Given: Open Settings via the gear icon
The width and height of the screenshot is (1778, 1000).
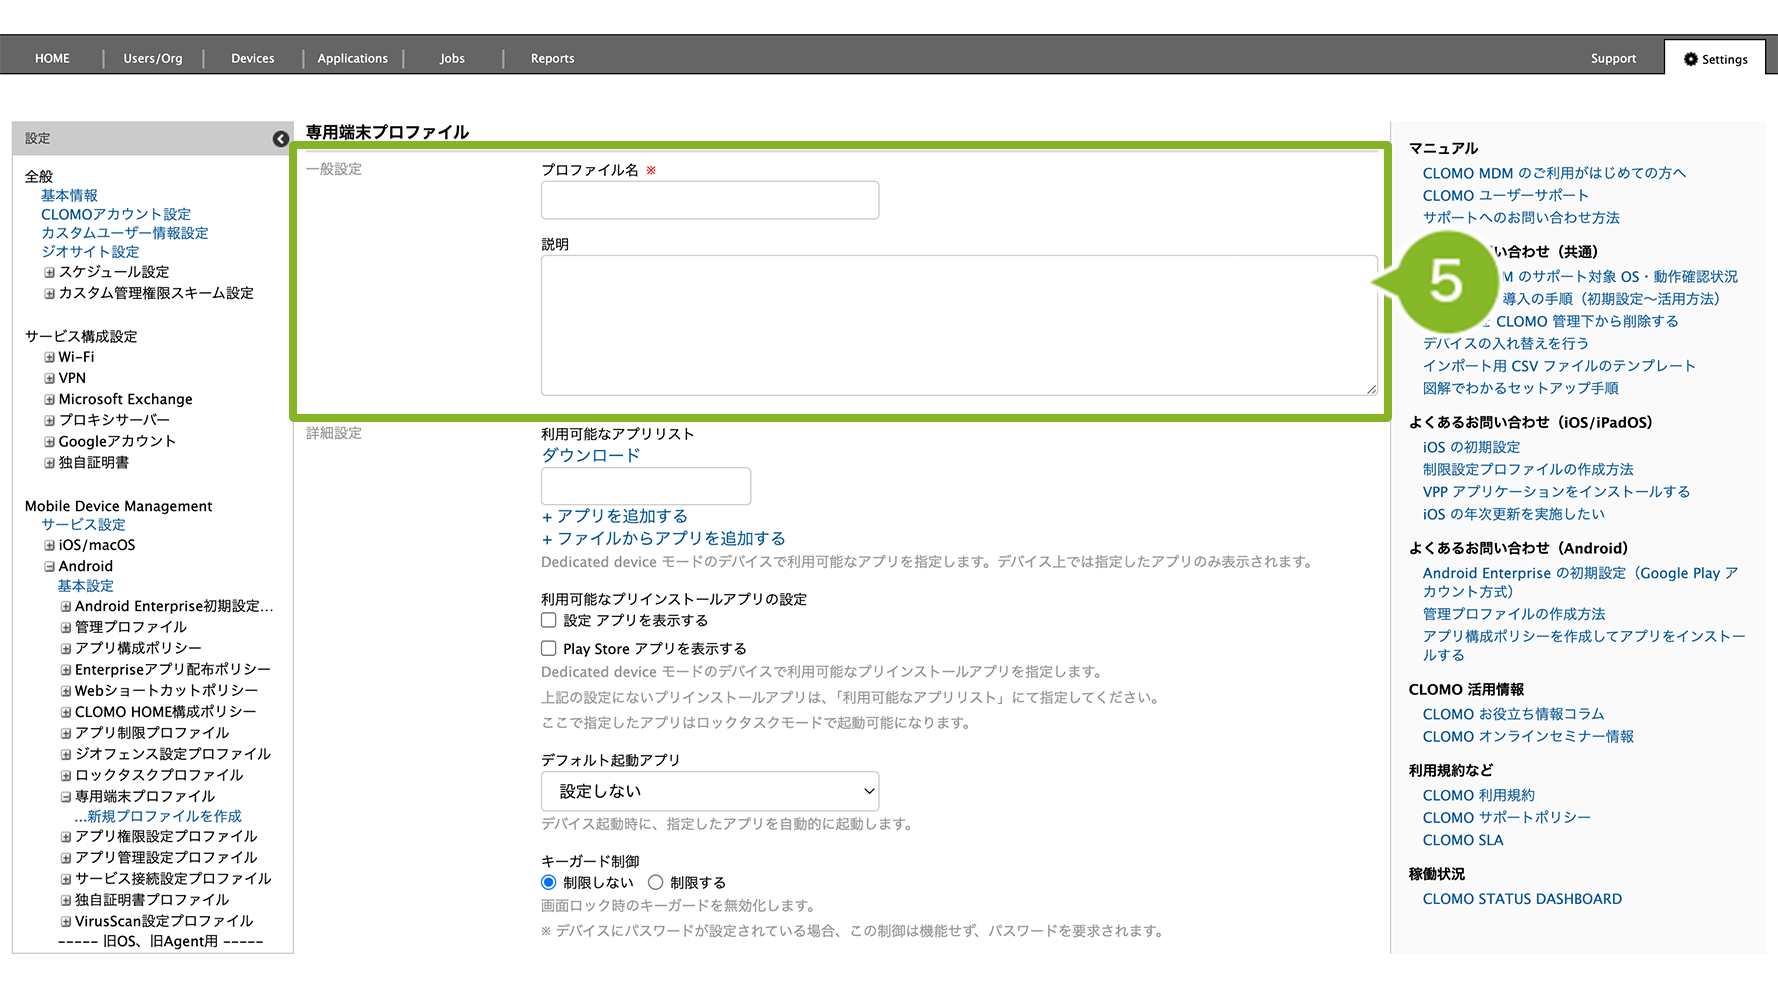Looking at the screenshot, I should tap(1691, 59).
